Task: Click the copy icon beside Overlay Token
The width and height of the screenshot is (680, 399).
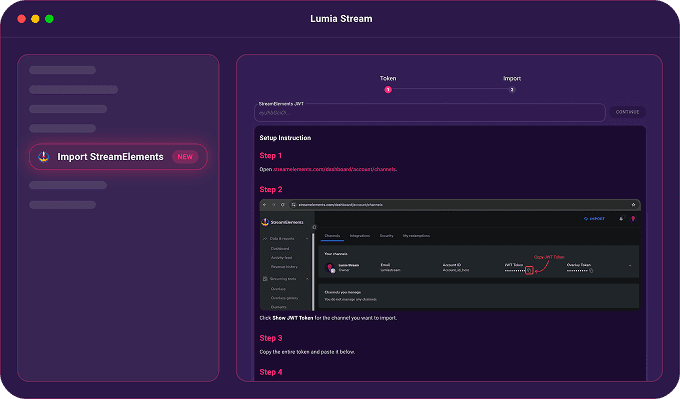Action: click(591, 271)
